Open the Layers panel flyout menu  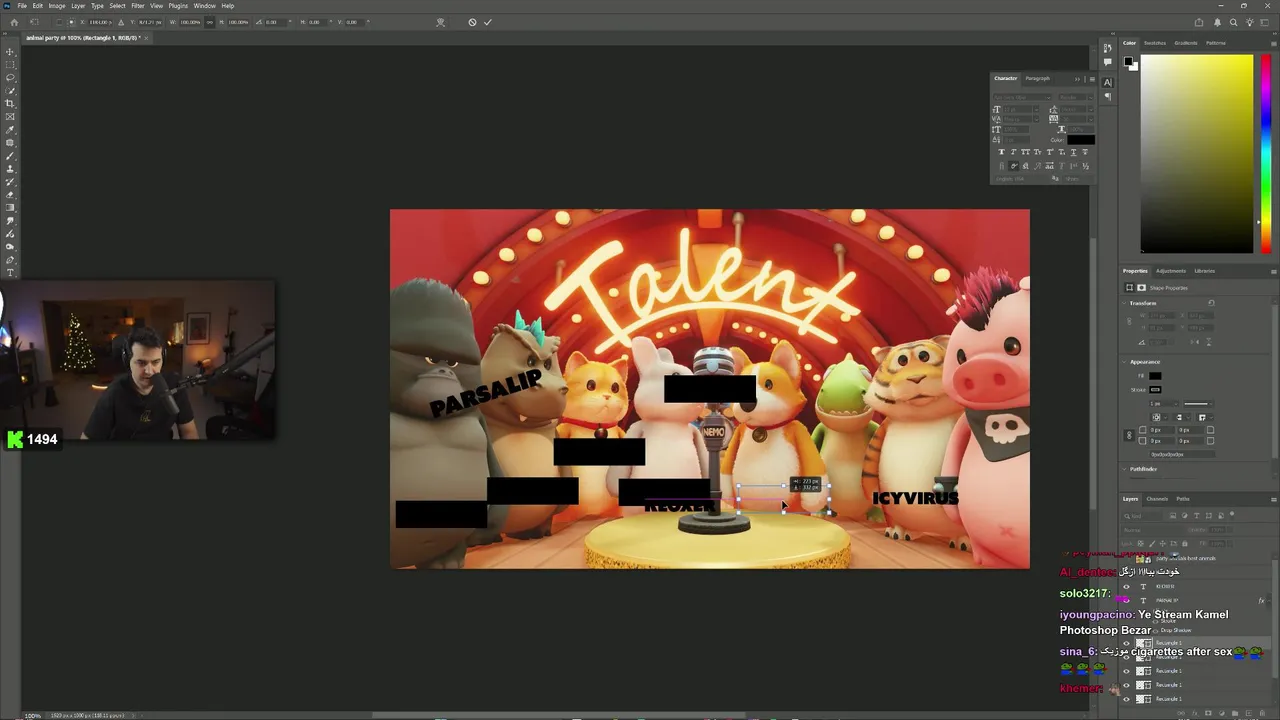(1273, 499)
